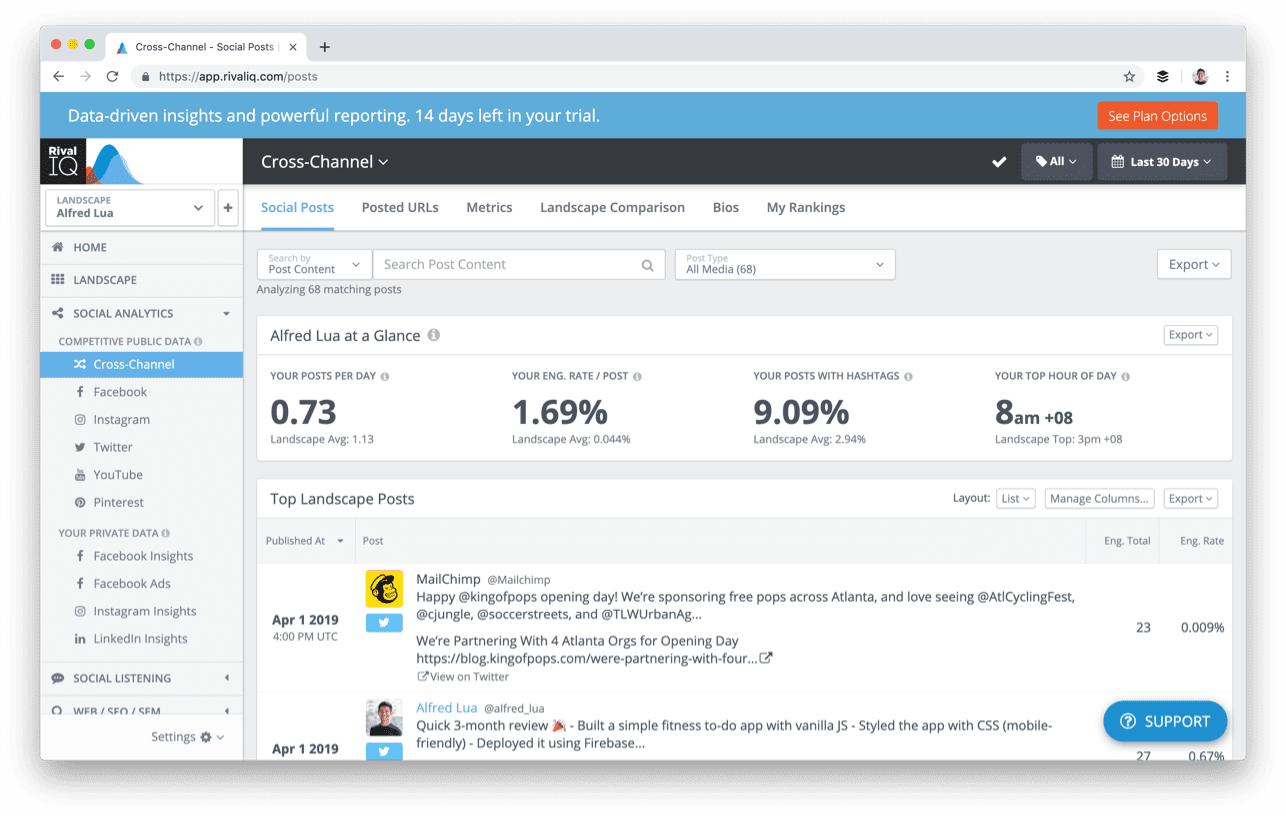This screenshot has height=816, width=1286.
Task: Switch to the Metrics tab
Action: pyautogui.click(x=489, y=208)
